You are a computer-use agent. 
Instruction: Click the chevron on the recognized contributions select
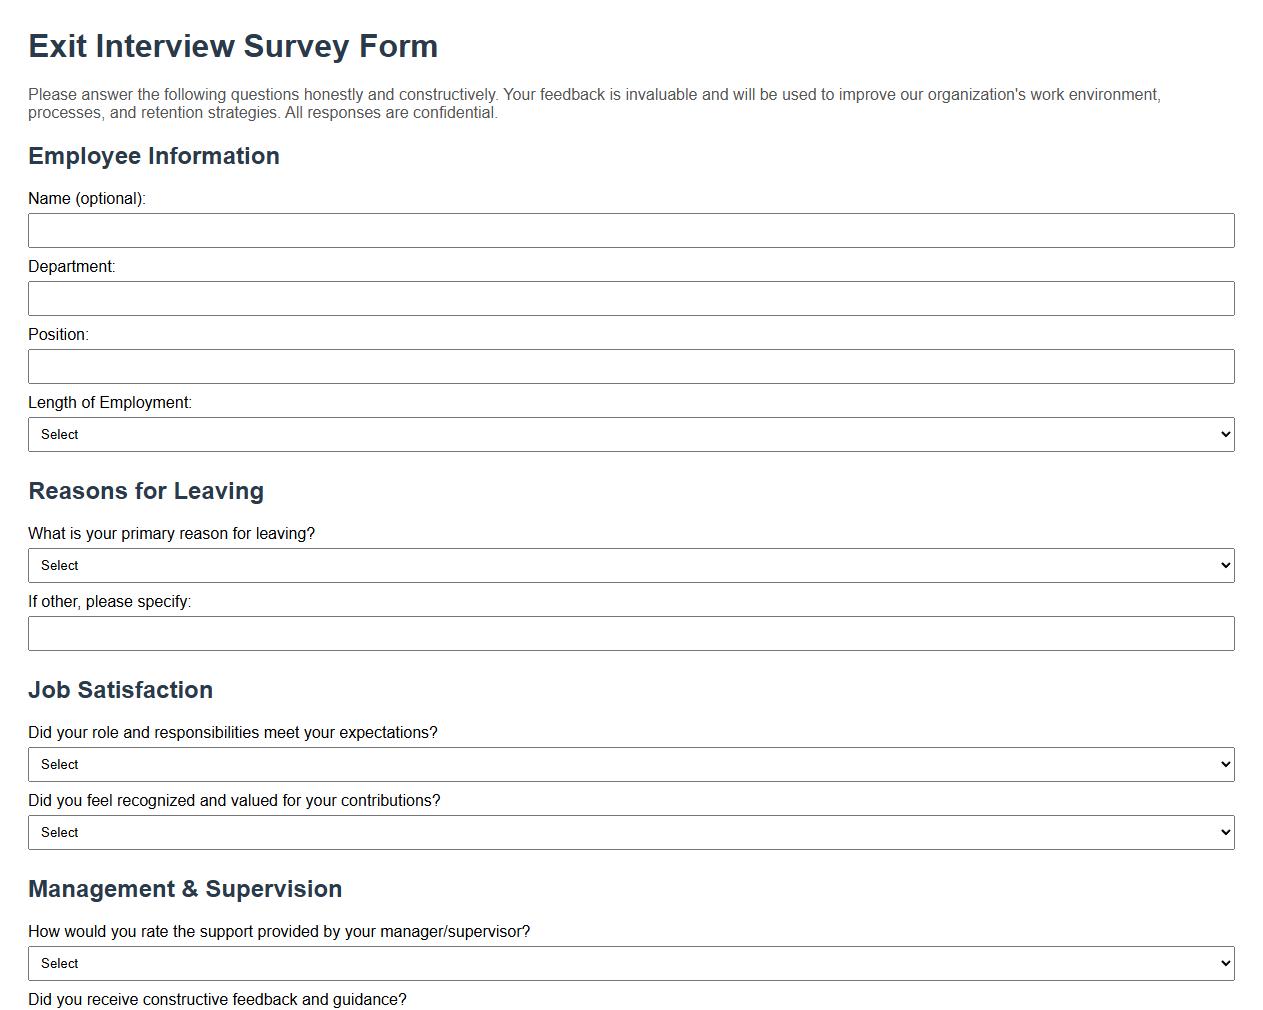(1226, 832)
